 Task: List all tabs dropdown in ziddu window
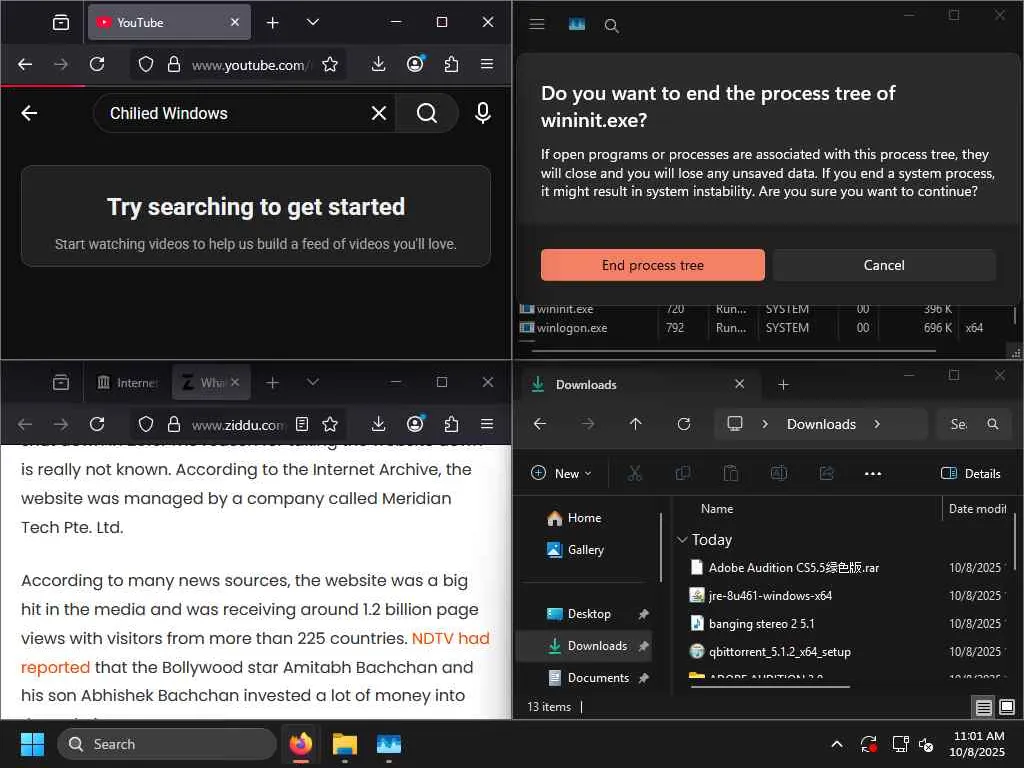click(x=313, y=382)
